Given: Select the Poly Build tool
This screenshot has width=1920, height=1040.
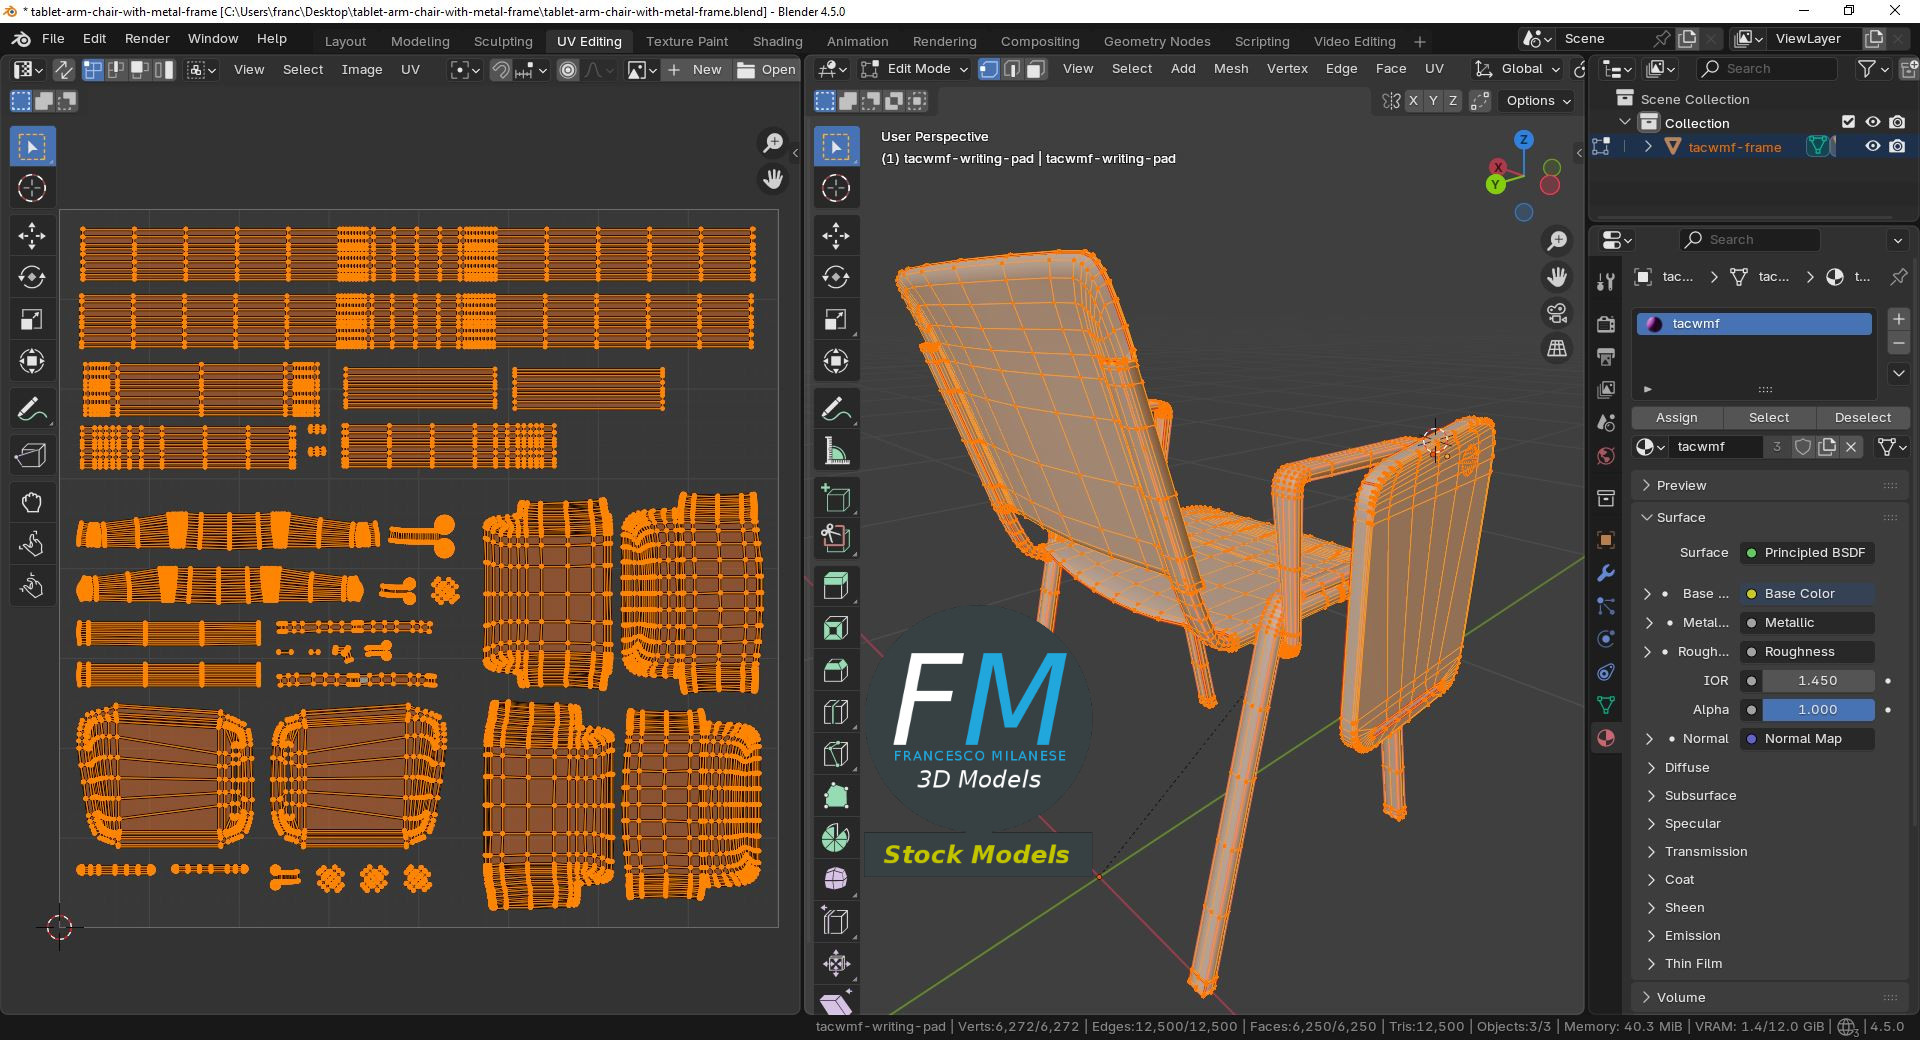Looking at the screenshot, I should tap(836, 796).
